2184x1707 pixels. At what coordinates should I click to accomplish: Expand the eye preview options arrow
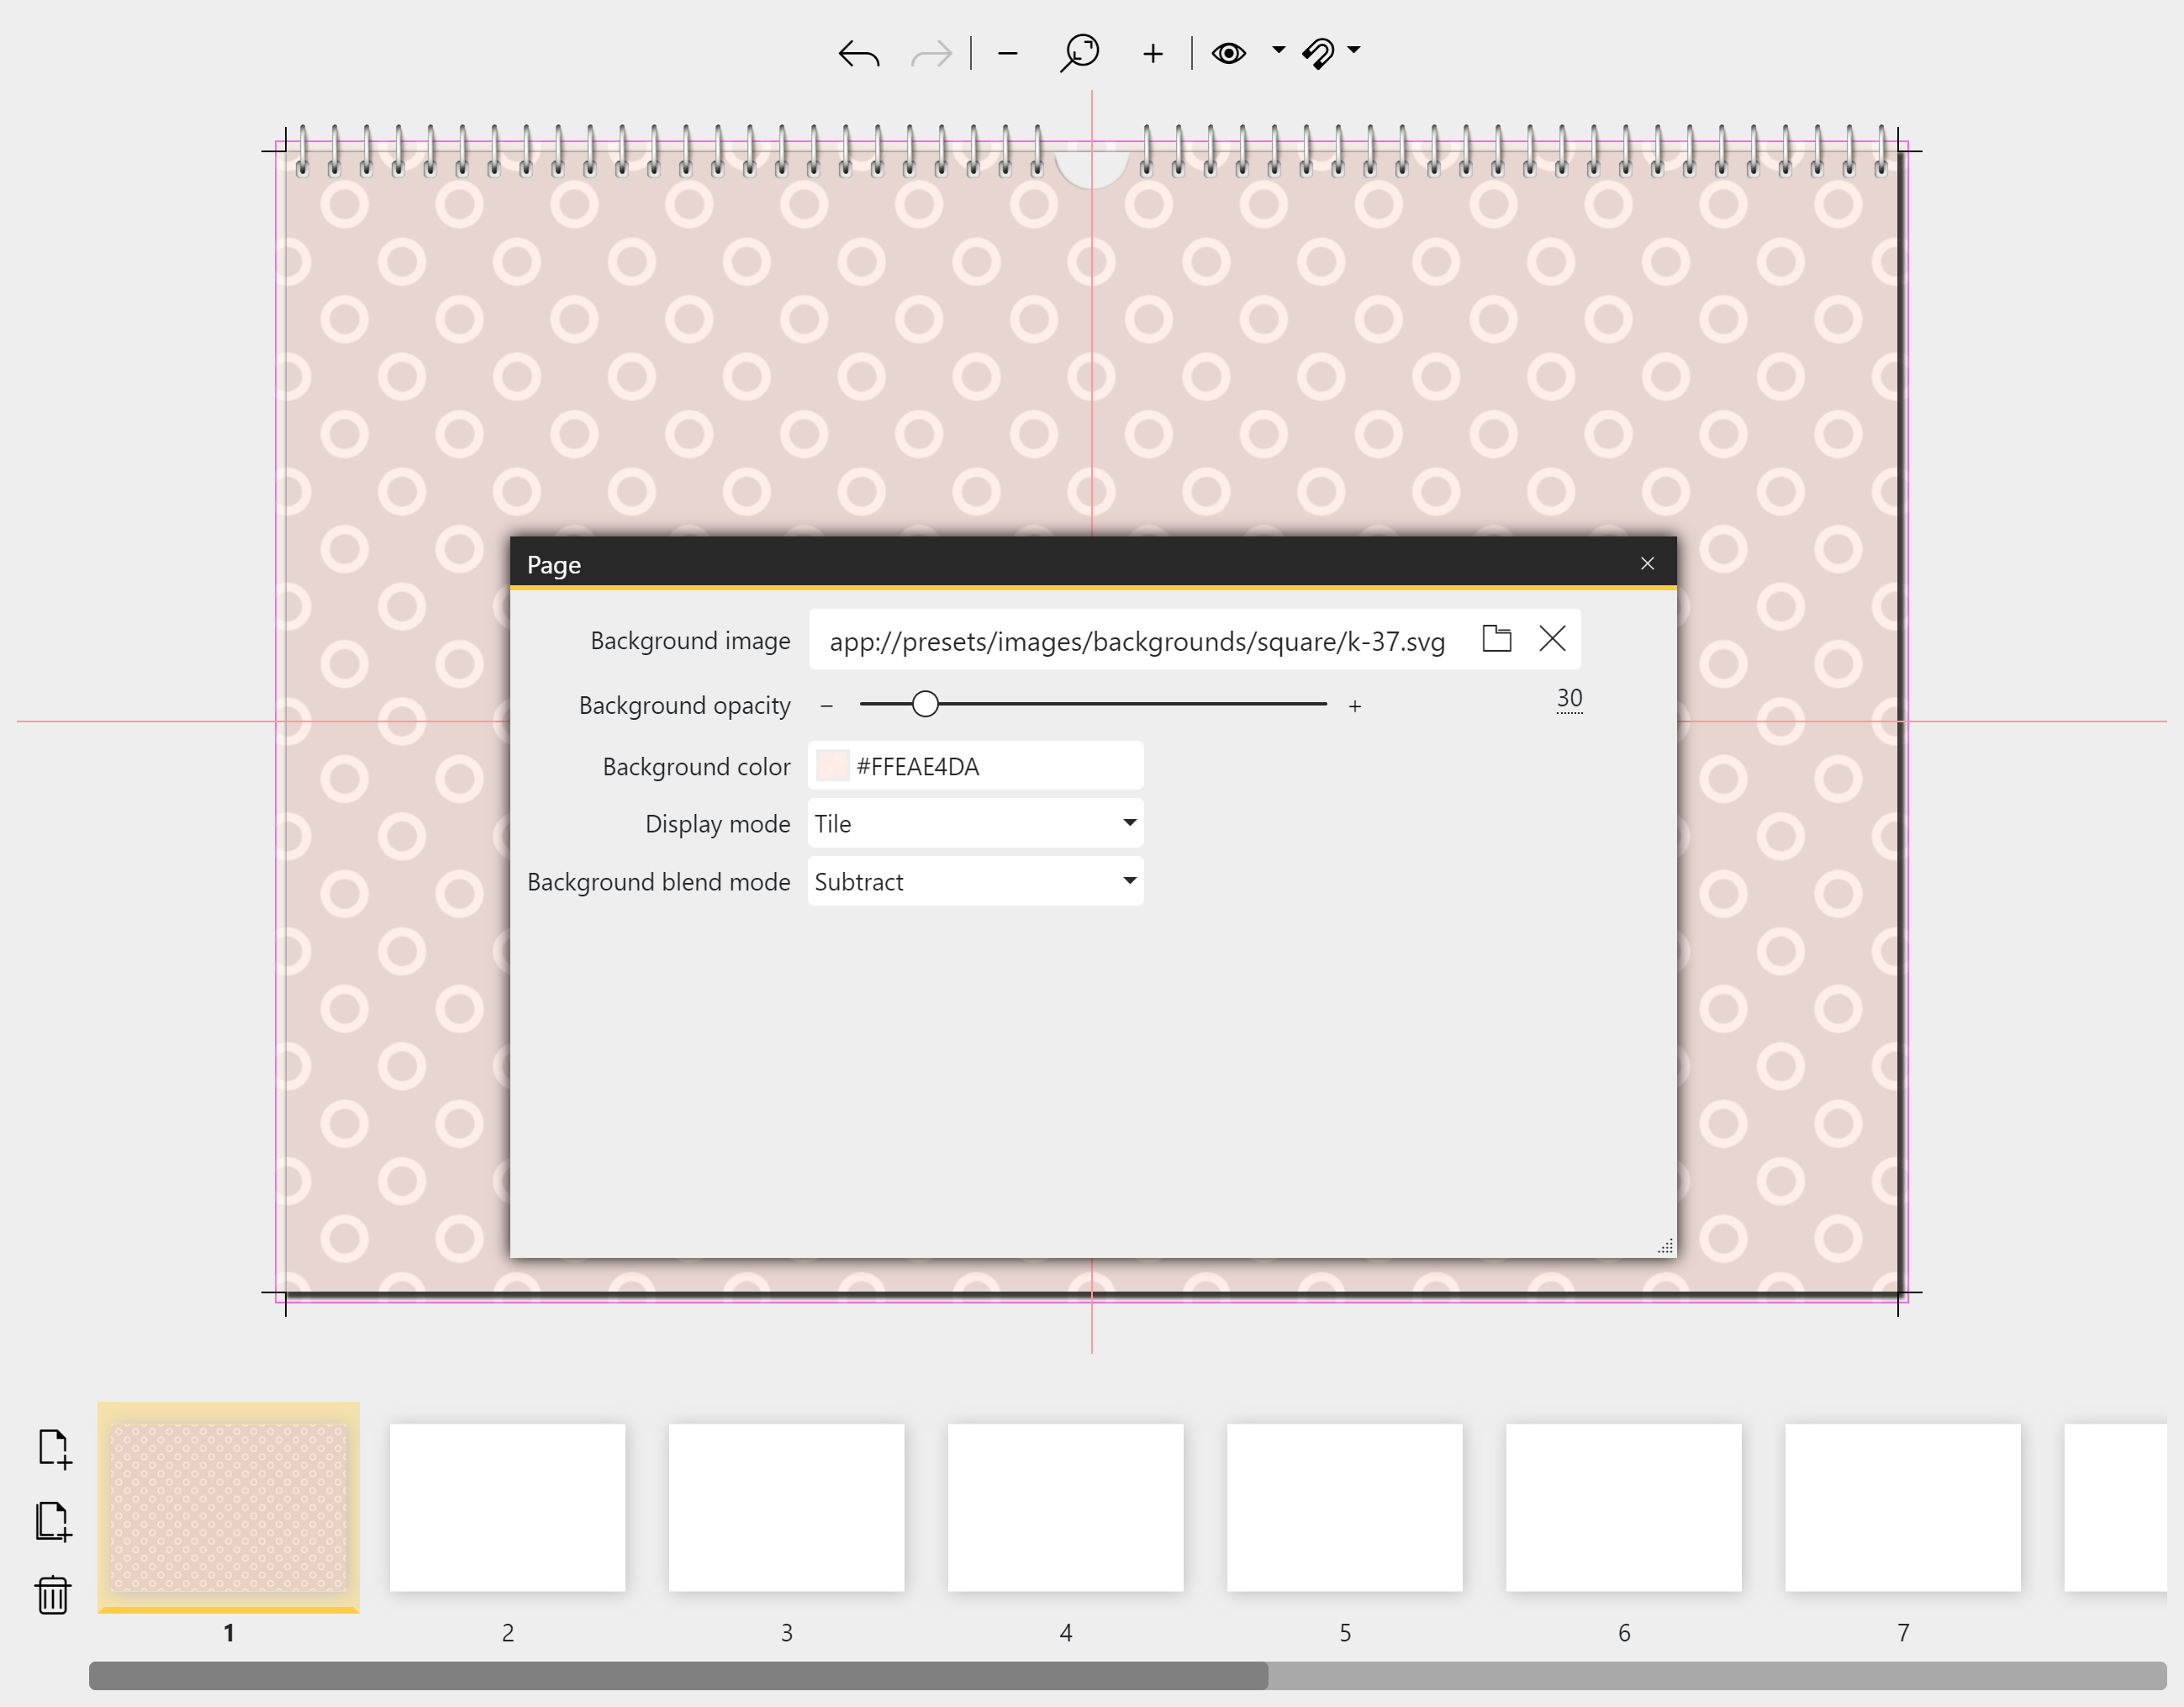pos(1275,52)
